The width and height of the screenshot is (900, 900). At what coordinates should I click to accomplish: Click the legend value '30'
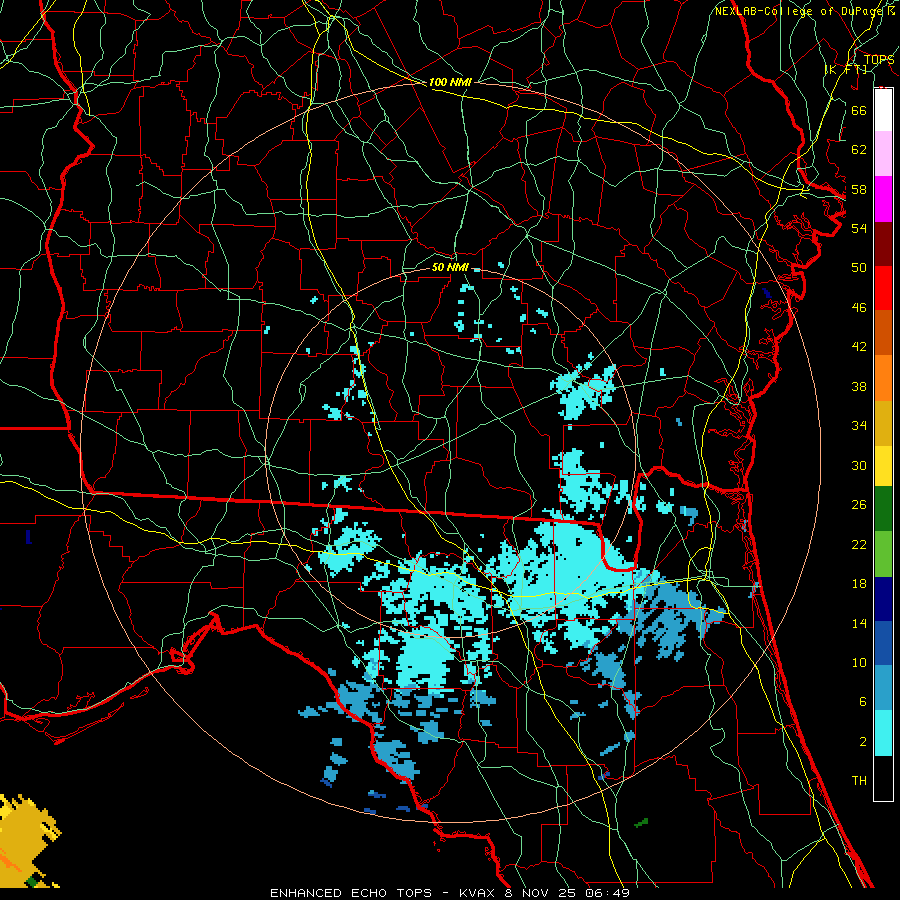click(859, 465)
